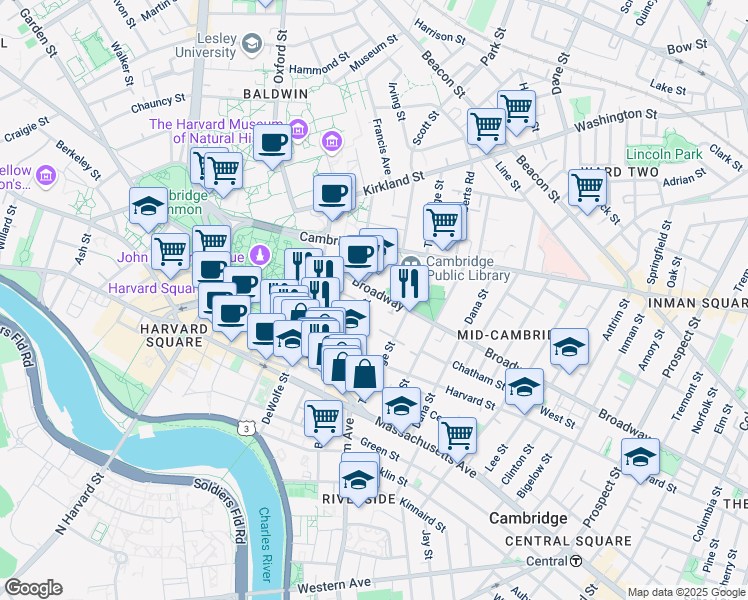This screenshot has height=600, width=748.
Task: Select shopping cart marker near Cambridge Public Library
Action: click(443, 227)
